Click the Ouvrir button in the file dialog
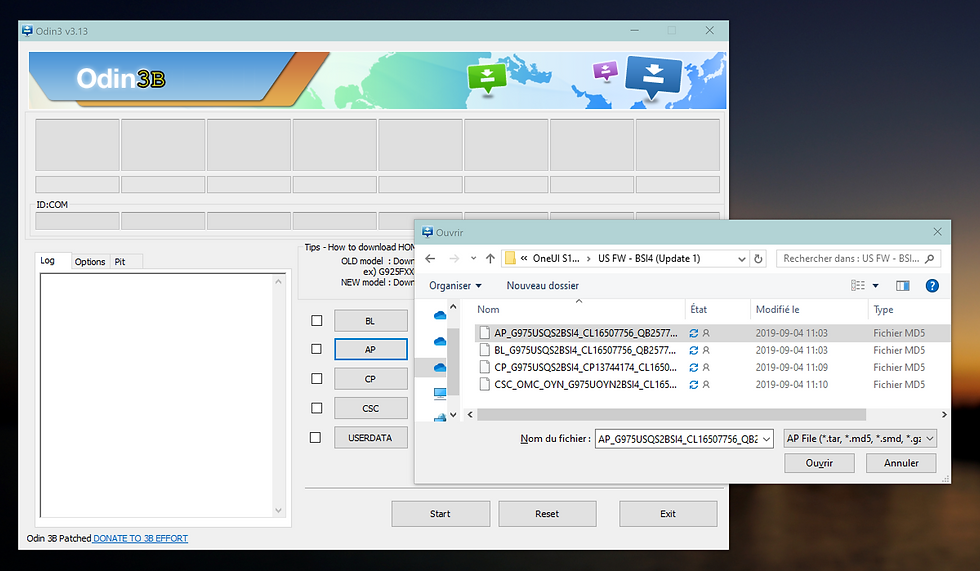The height and width of the screenshot is (571, 980). [x=819, y=463]
